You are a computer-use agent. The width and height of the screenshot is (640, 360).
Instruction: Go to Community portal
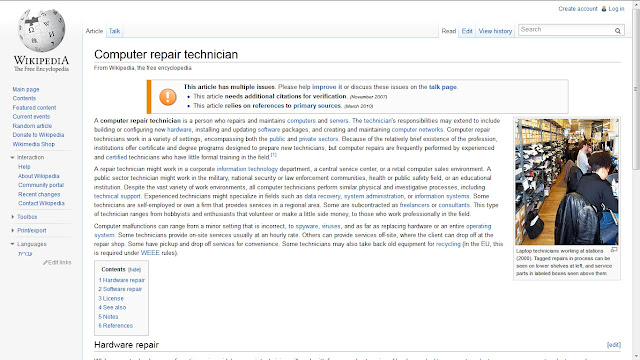[41, 185]
